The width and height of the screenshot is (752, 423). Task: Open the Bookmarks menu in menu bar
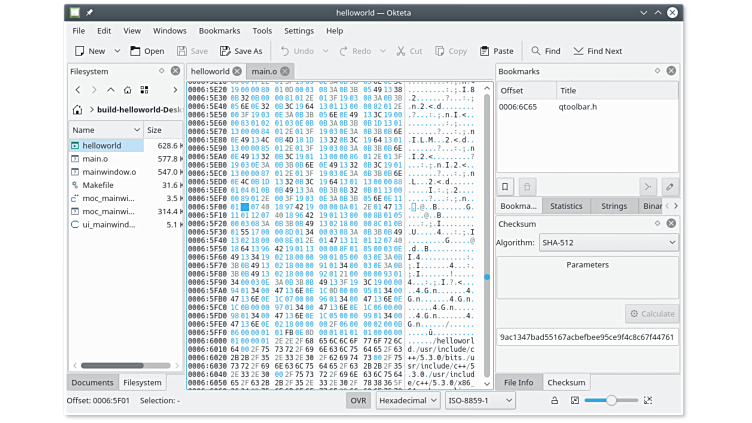point(219,31)
